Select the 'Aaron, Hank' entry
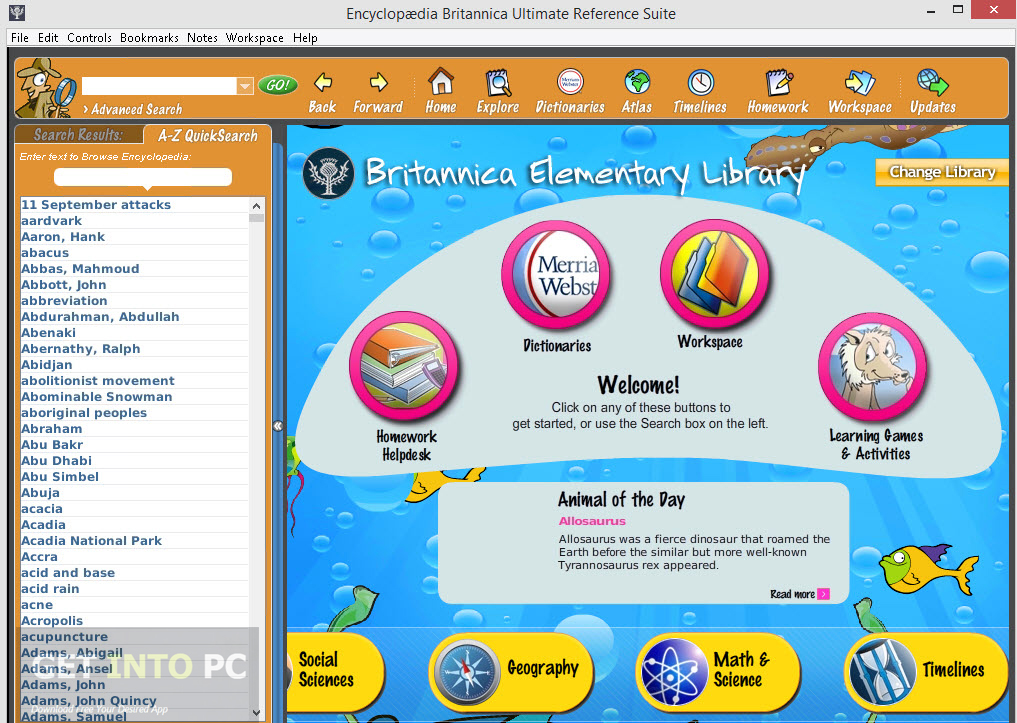The image size is (1017, 723). (x=134, y=237)
